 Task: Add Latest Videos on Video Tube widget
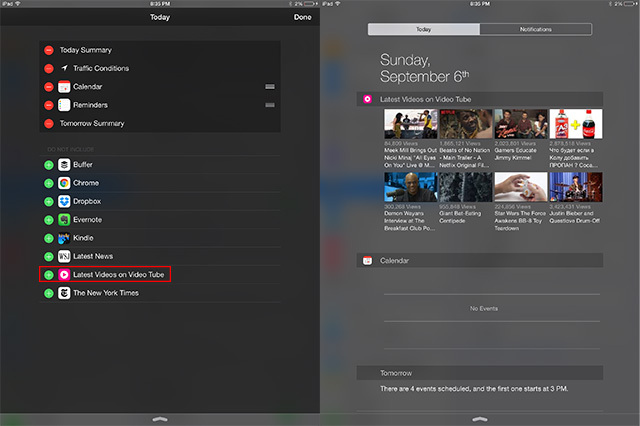[x=49, y=275]
